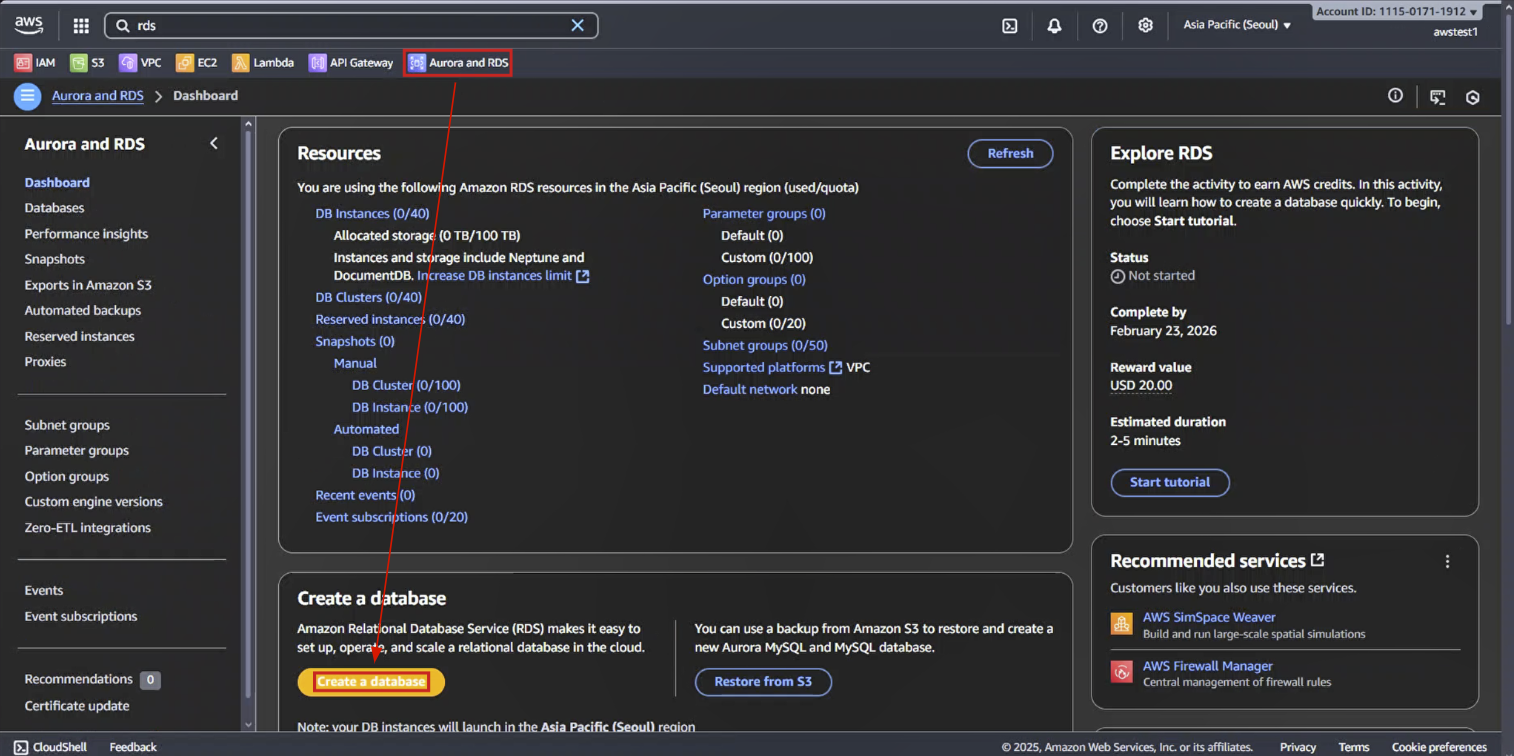1514x756 pixels.
Task: Open CloudShell from the footer bar
Action: [50, 747]
